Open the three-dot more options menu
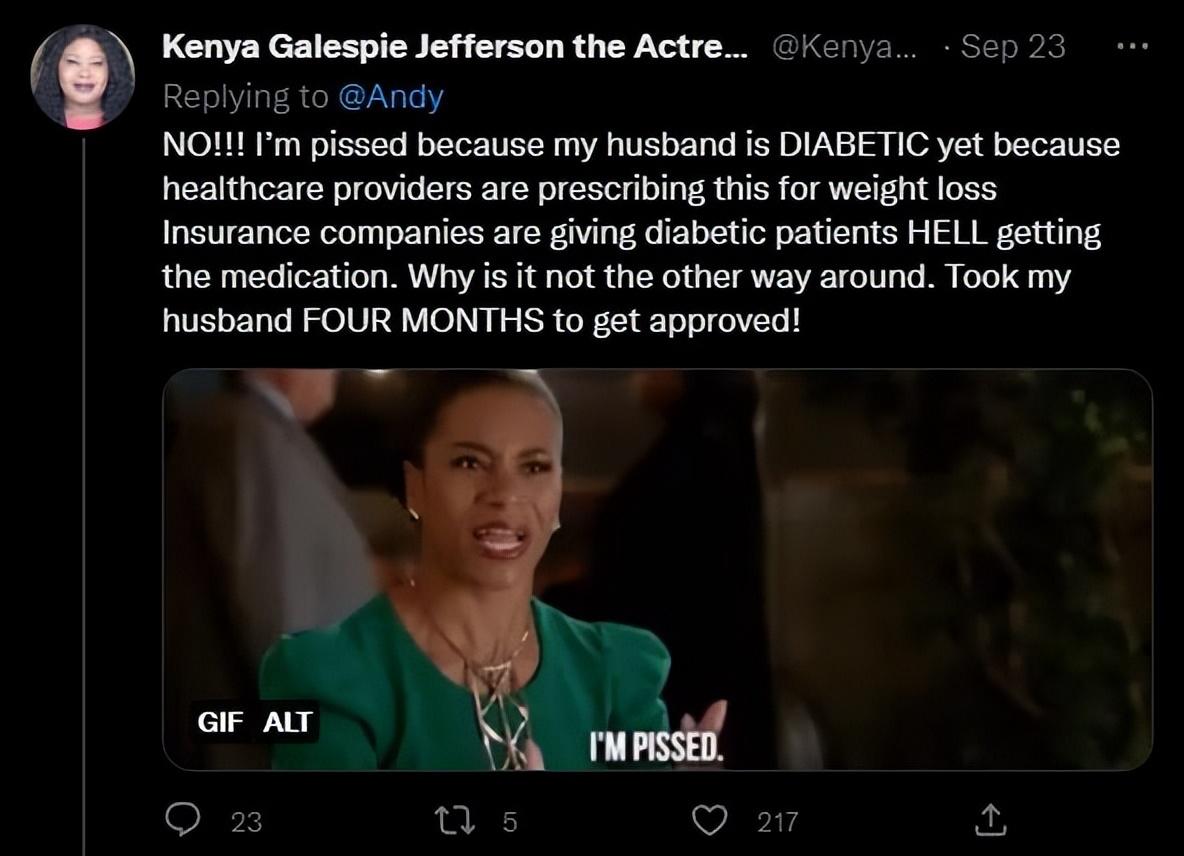 [1133, 47]
